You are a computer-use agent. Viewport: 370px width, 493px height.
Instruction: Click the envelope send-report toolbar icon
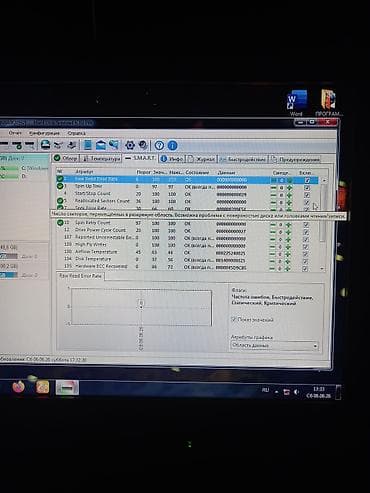tap(101, 145)
